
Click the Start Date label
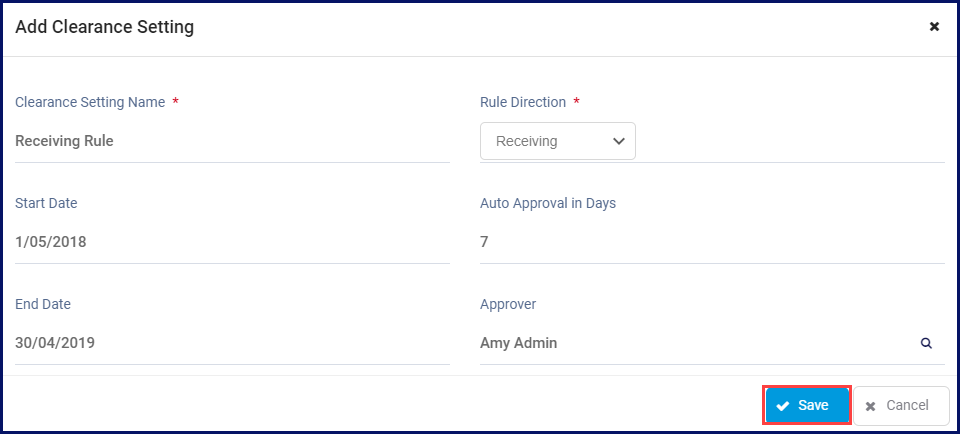tap(46, 203)
